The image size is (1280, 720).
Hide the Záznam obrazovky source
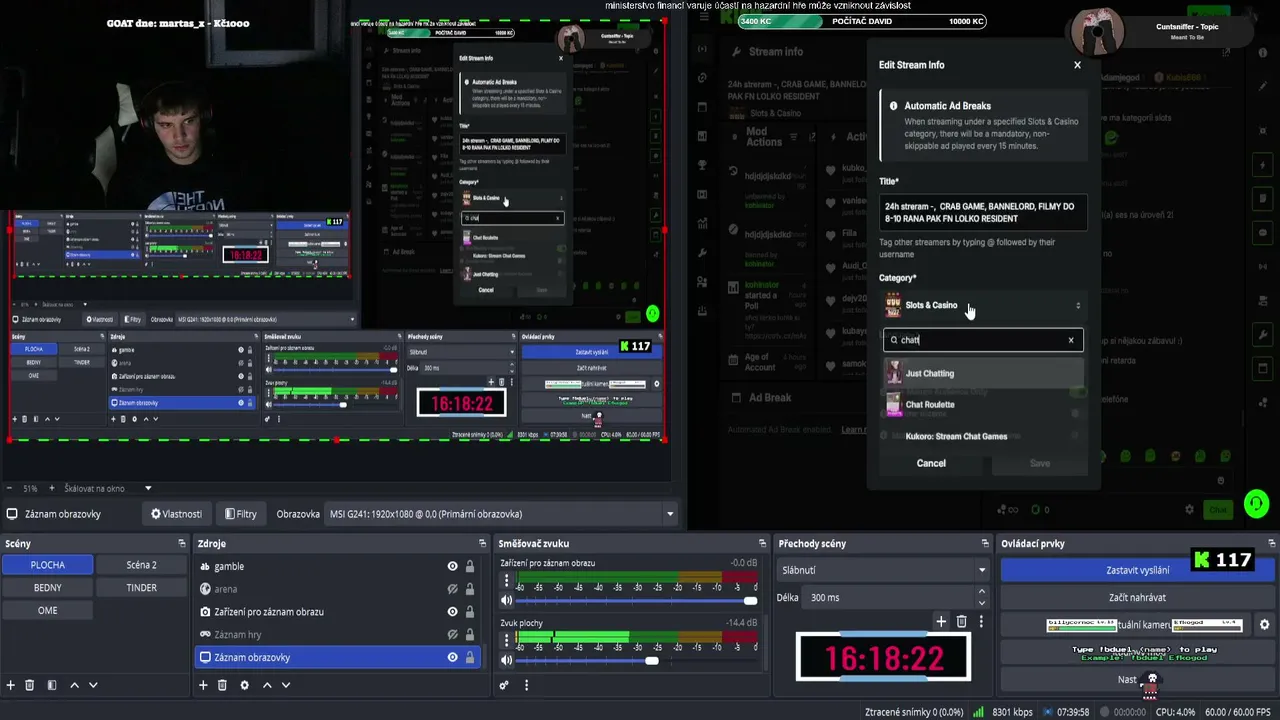click(x=453, y=657)
